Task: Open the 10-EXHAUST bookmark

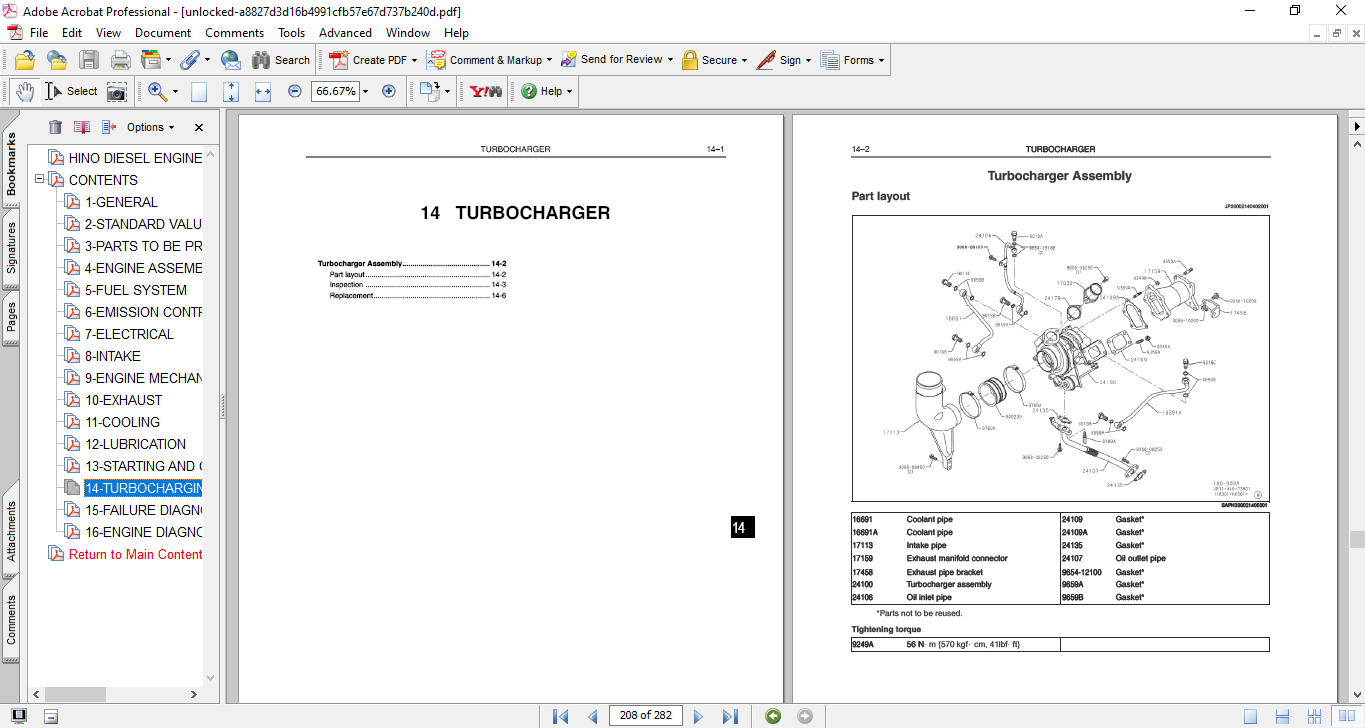Action: point(123,400)
